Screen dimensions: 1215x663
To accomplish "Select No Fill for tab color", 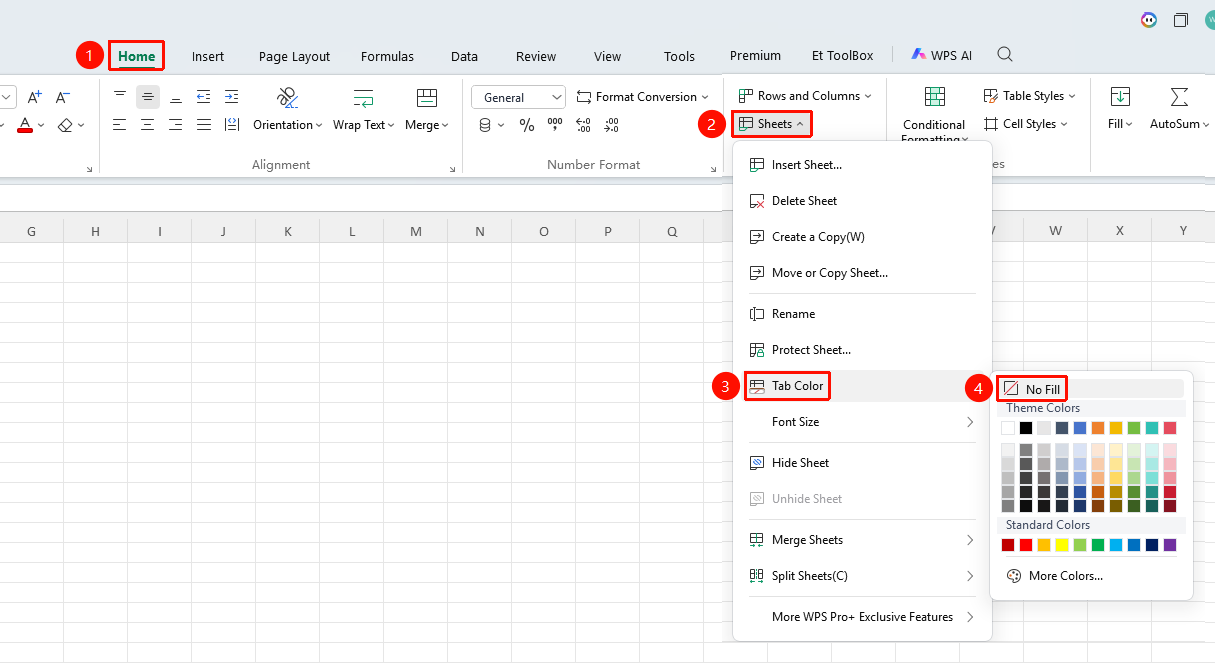I will pyautogui.click(x=1033, y=389).
